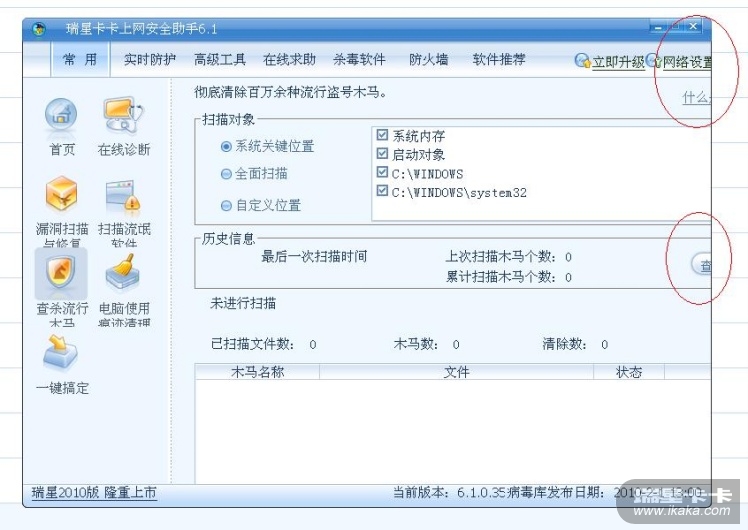Select 自定义位置 radio button
The width and height of the screenshot is (748, 530).
226,206
